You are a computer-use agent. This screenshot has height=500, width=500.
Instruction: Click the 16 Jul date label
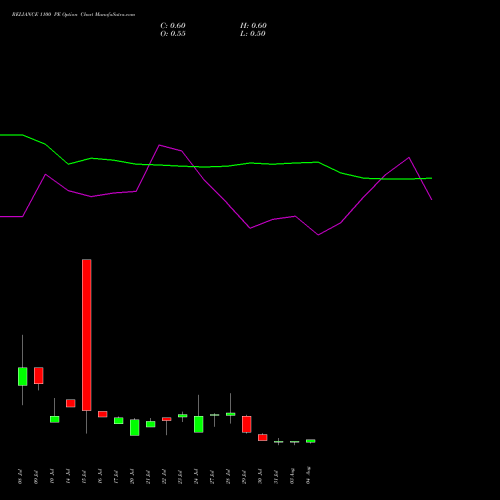(100, 476)
